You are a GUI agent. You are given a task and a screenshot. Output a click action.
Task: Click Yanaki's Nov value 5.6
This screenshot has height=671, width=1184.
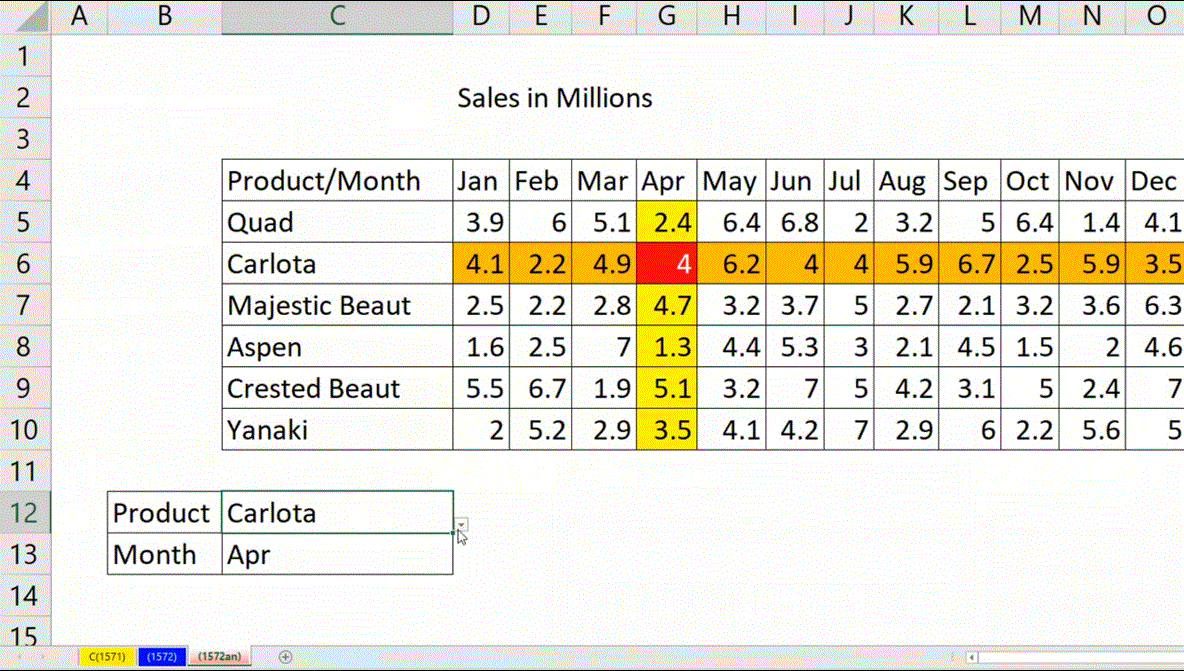click(x=1092, y=429)
